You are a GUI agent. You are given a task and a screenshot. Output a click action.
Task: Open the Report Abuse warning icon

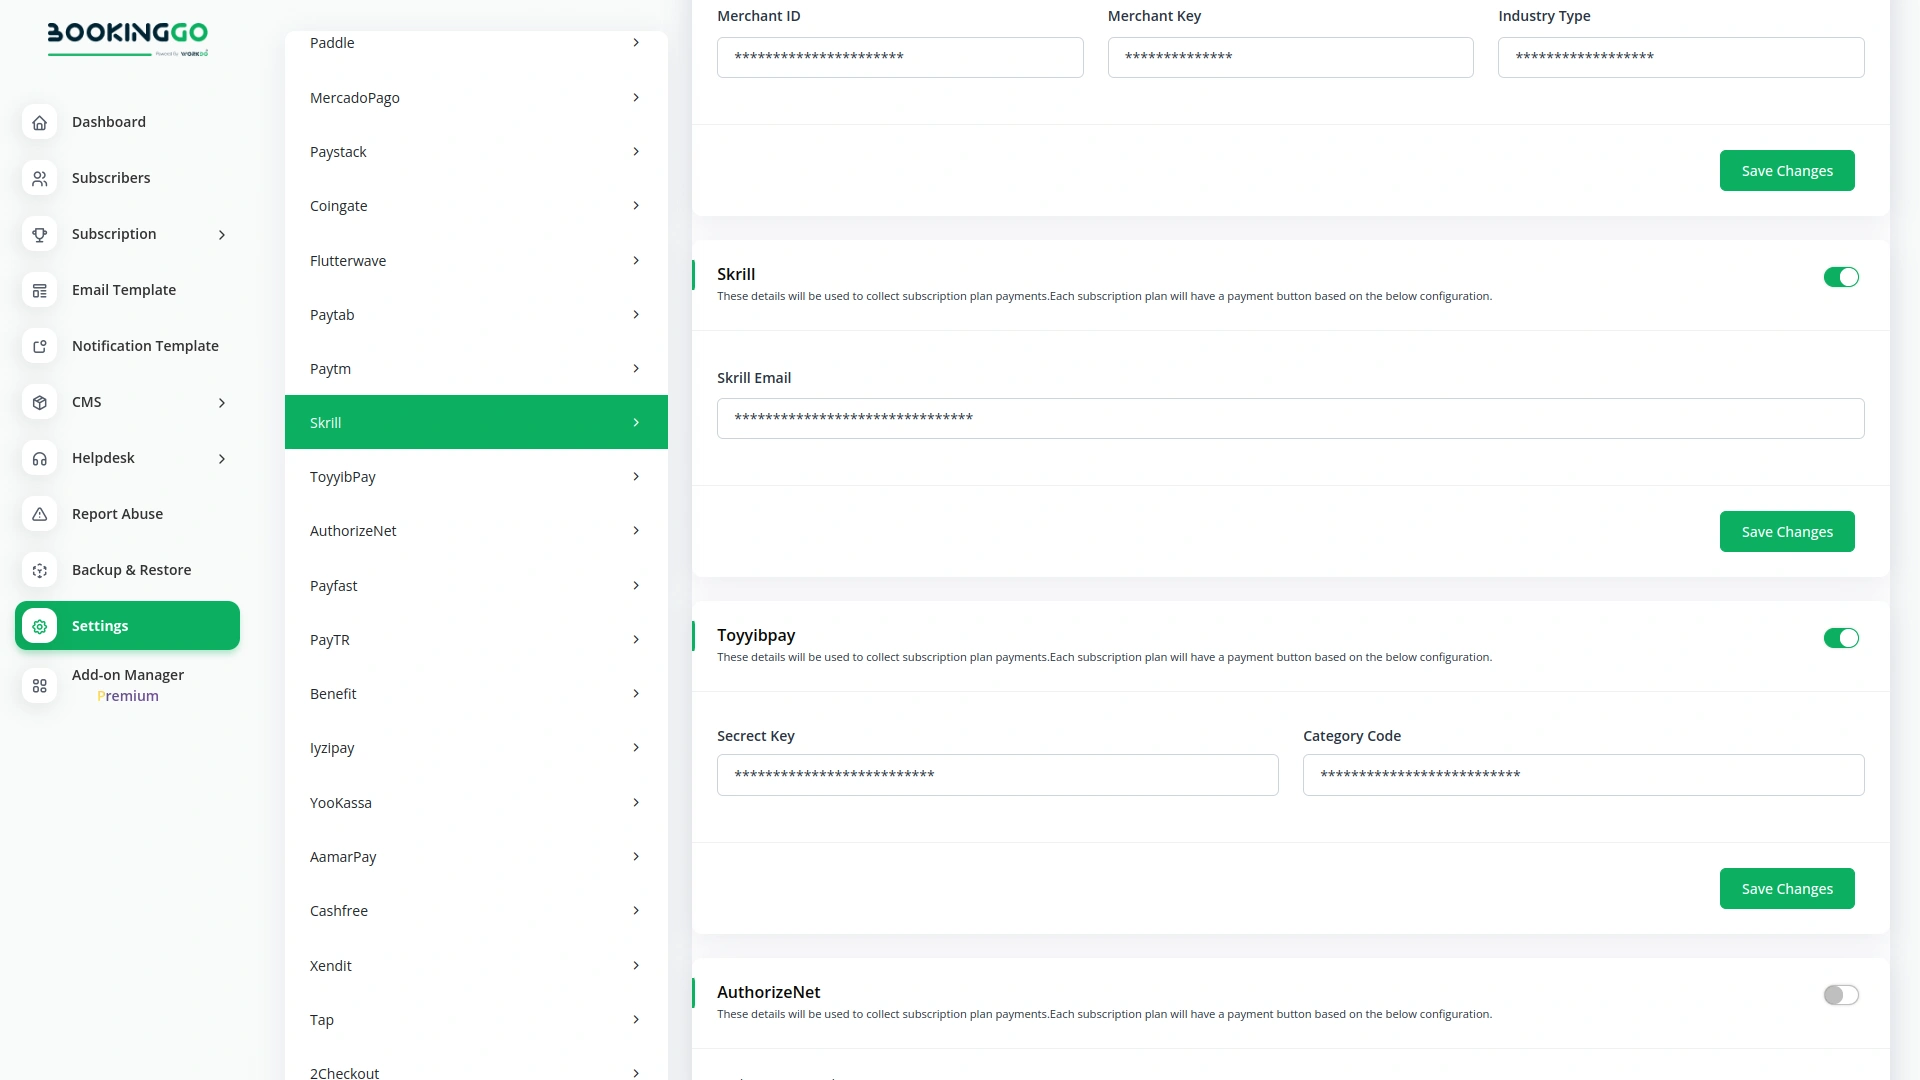coord(39,514)
